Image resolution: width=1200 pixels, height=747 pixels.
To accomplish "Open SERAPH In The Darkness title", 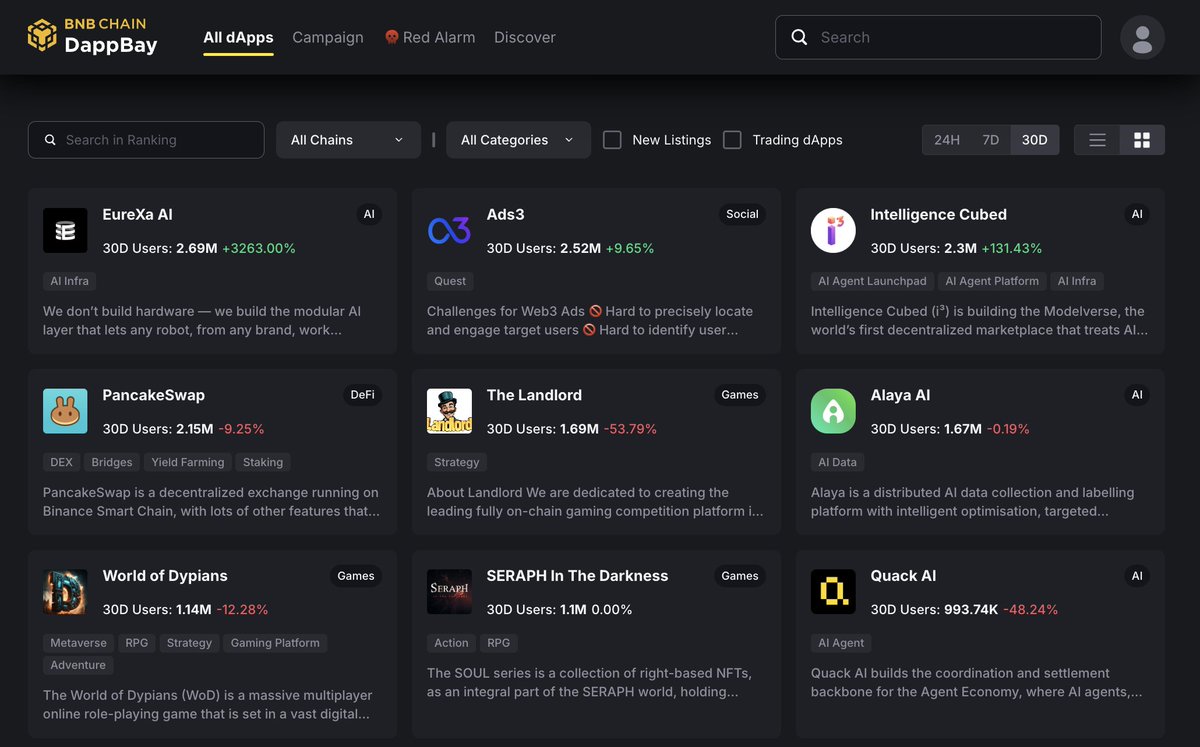I will [x=578, y=576].
